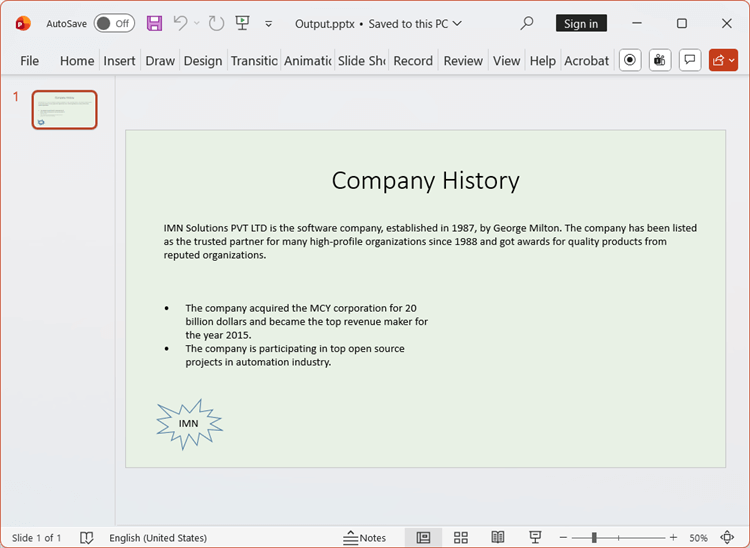Viewport: 750px width, 548px height.
Task: Switch to Normal view
Action: click(423, 537)
